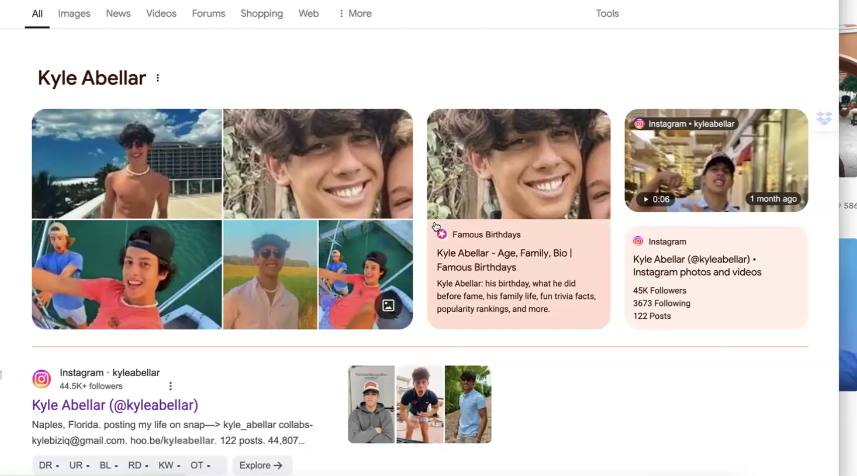Click the DR metric in SEO toolbar
The image size is (857, 476).
[x=49, y=466]
